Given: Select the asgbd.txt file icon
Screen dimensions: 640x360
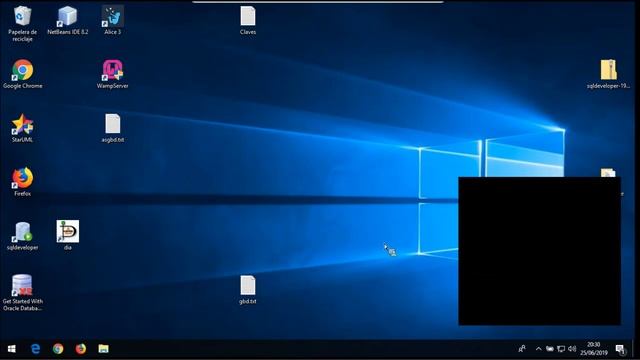Looking at the screenshot, I should [x=113, y=128].
